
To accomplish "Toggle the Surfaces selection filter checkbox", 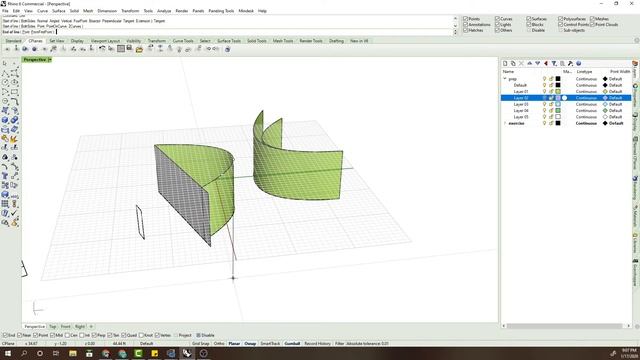I will (529, 19).
